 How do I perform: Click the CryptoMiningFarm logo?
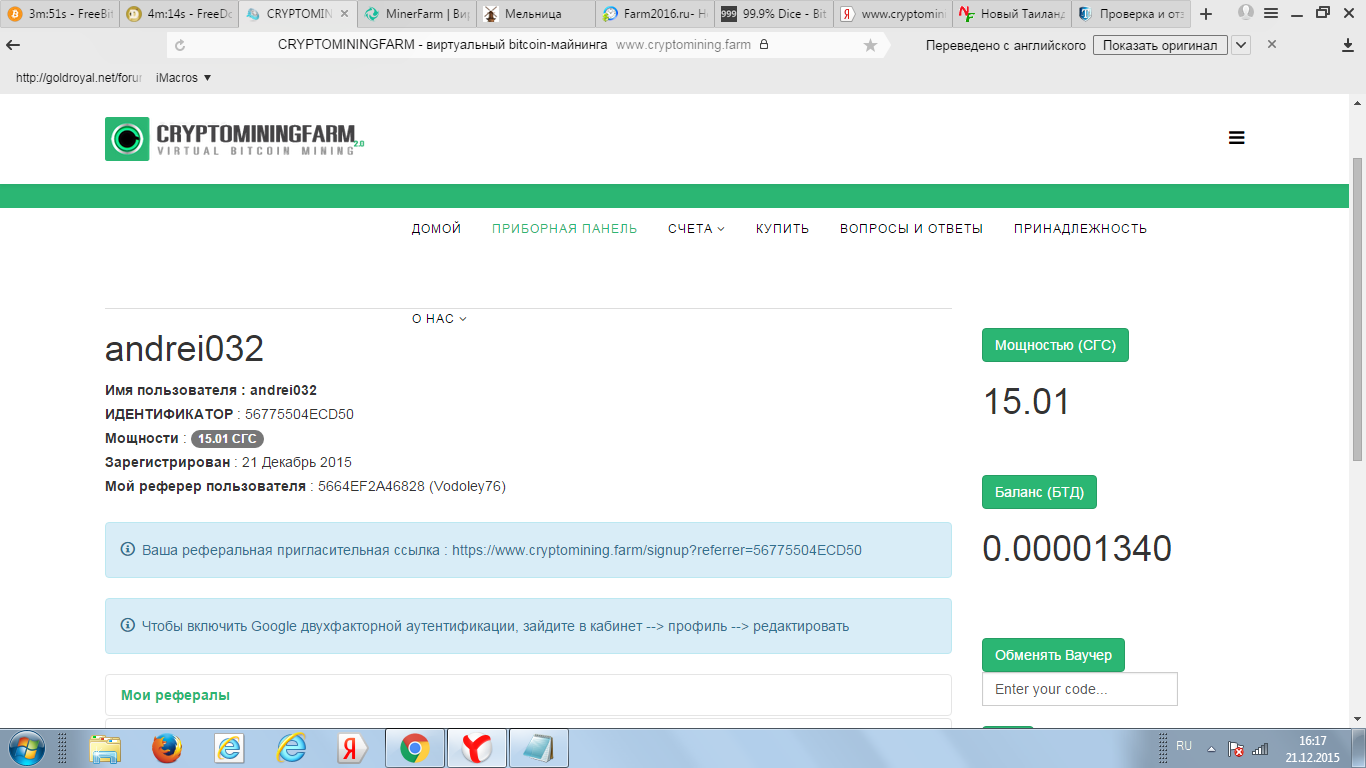[235, 139]
